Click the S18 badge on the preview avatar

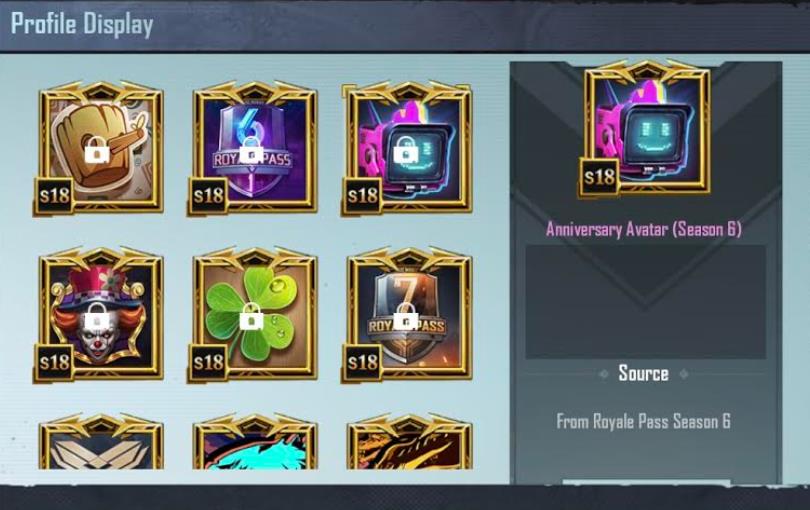pos(599,177)
